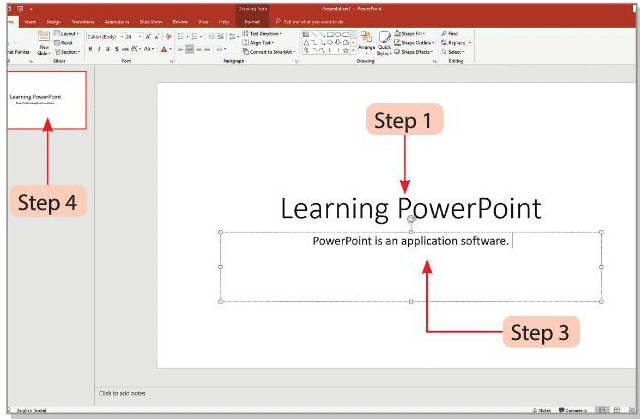Open the Section dropdown

click(x=68, y=52)
